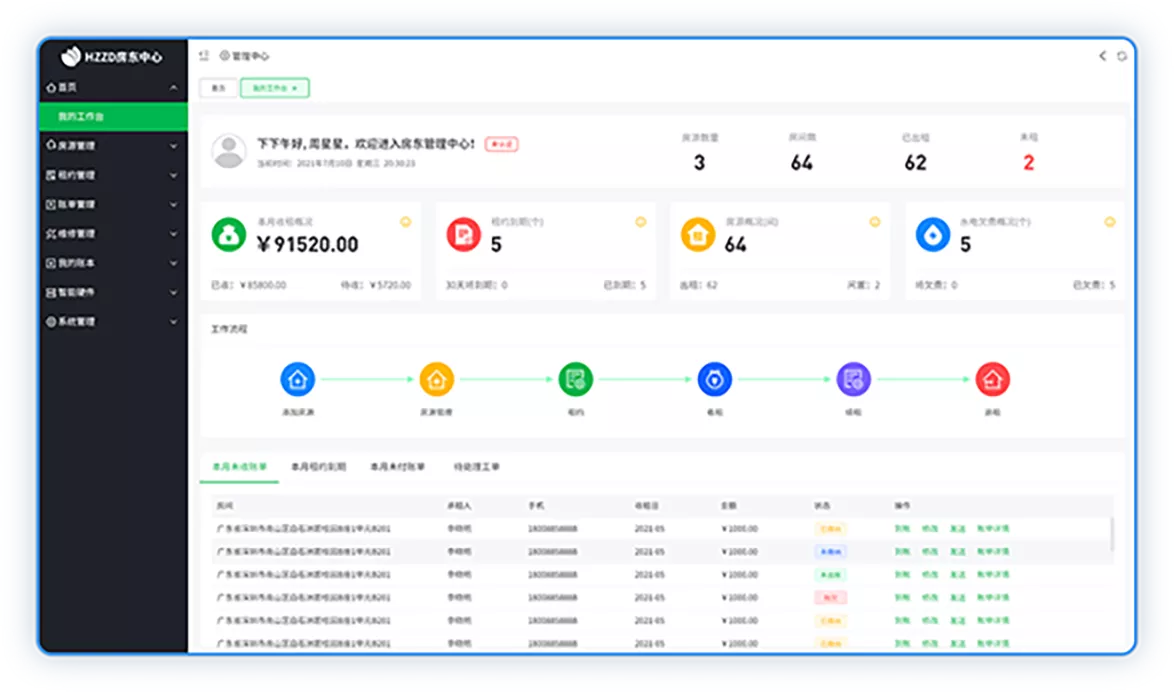The width and height of the screenshot is (1174, 692).
Task: Click the HZZD房东中心 logo icon
Action: tap(70, 56)
